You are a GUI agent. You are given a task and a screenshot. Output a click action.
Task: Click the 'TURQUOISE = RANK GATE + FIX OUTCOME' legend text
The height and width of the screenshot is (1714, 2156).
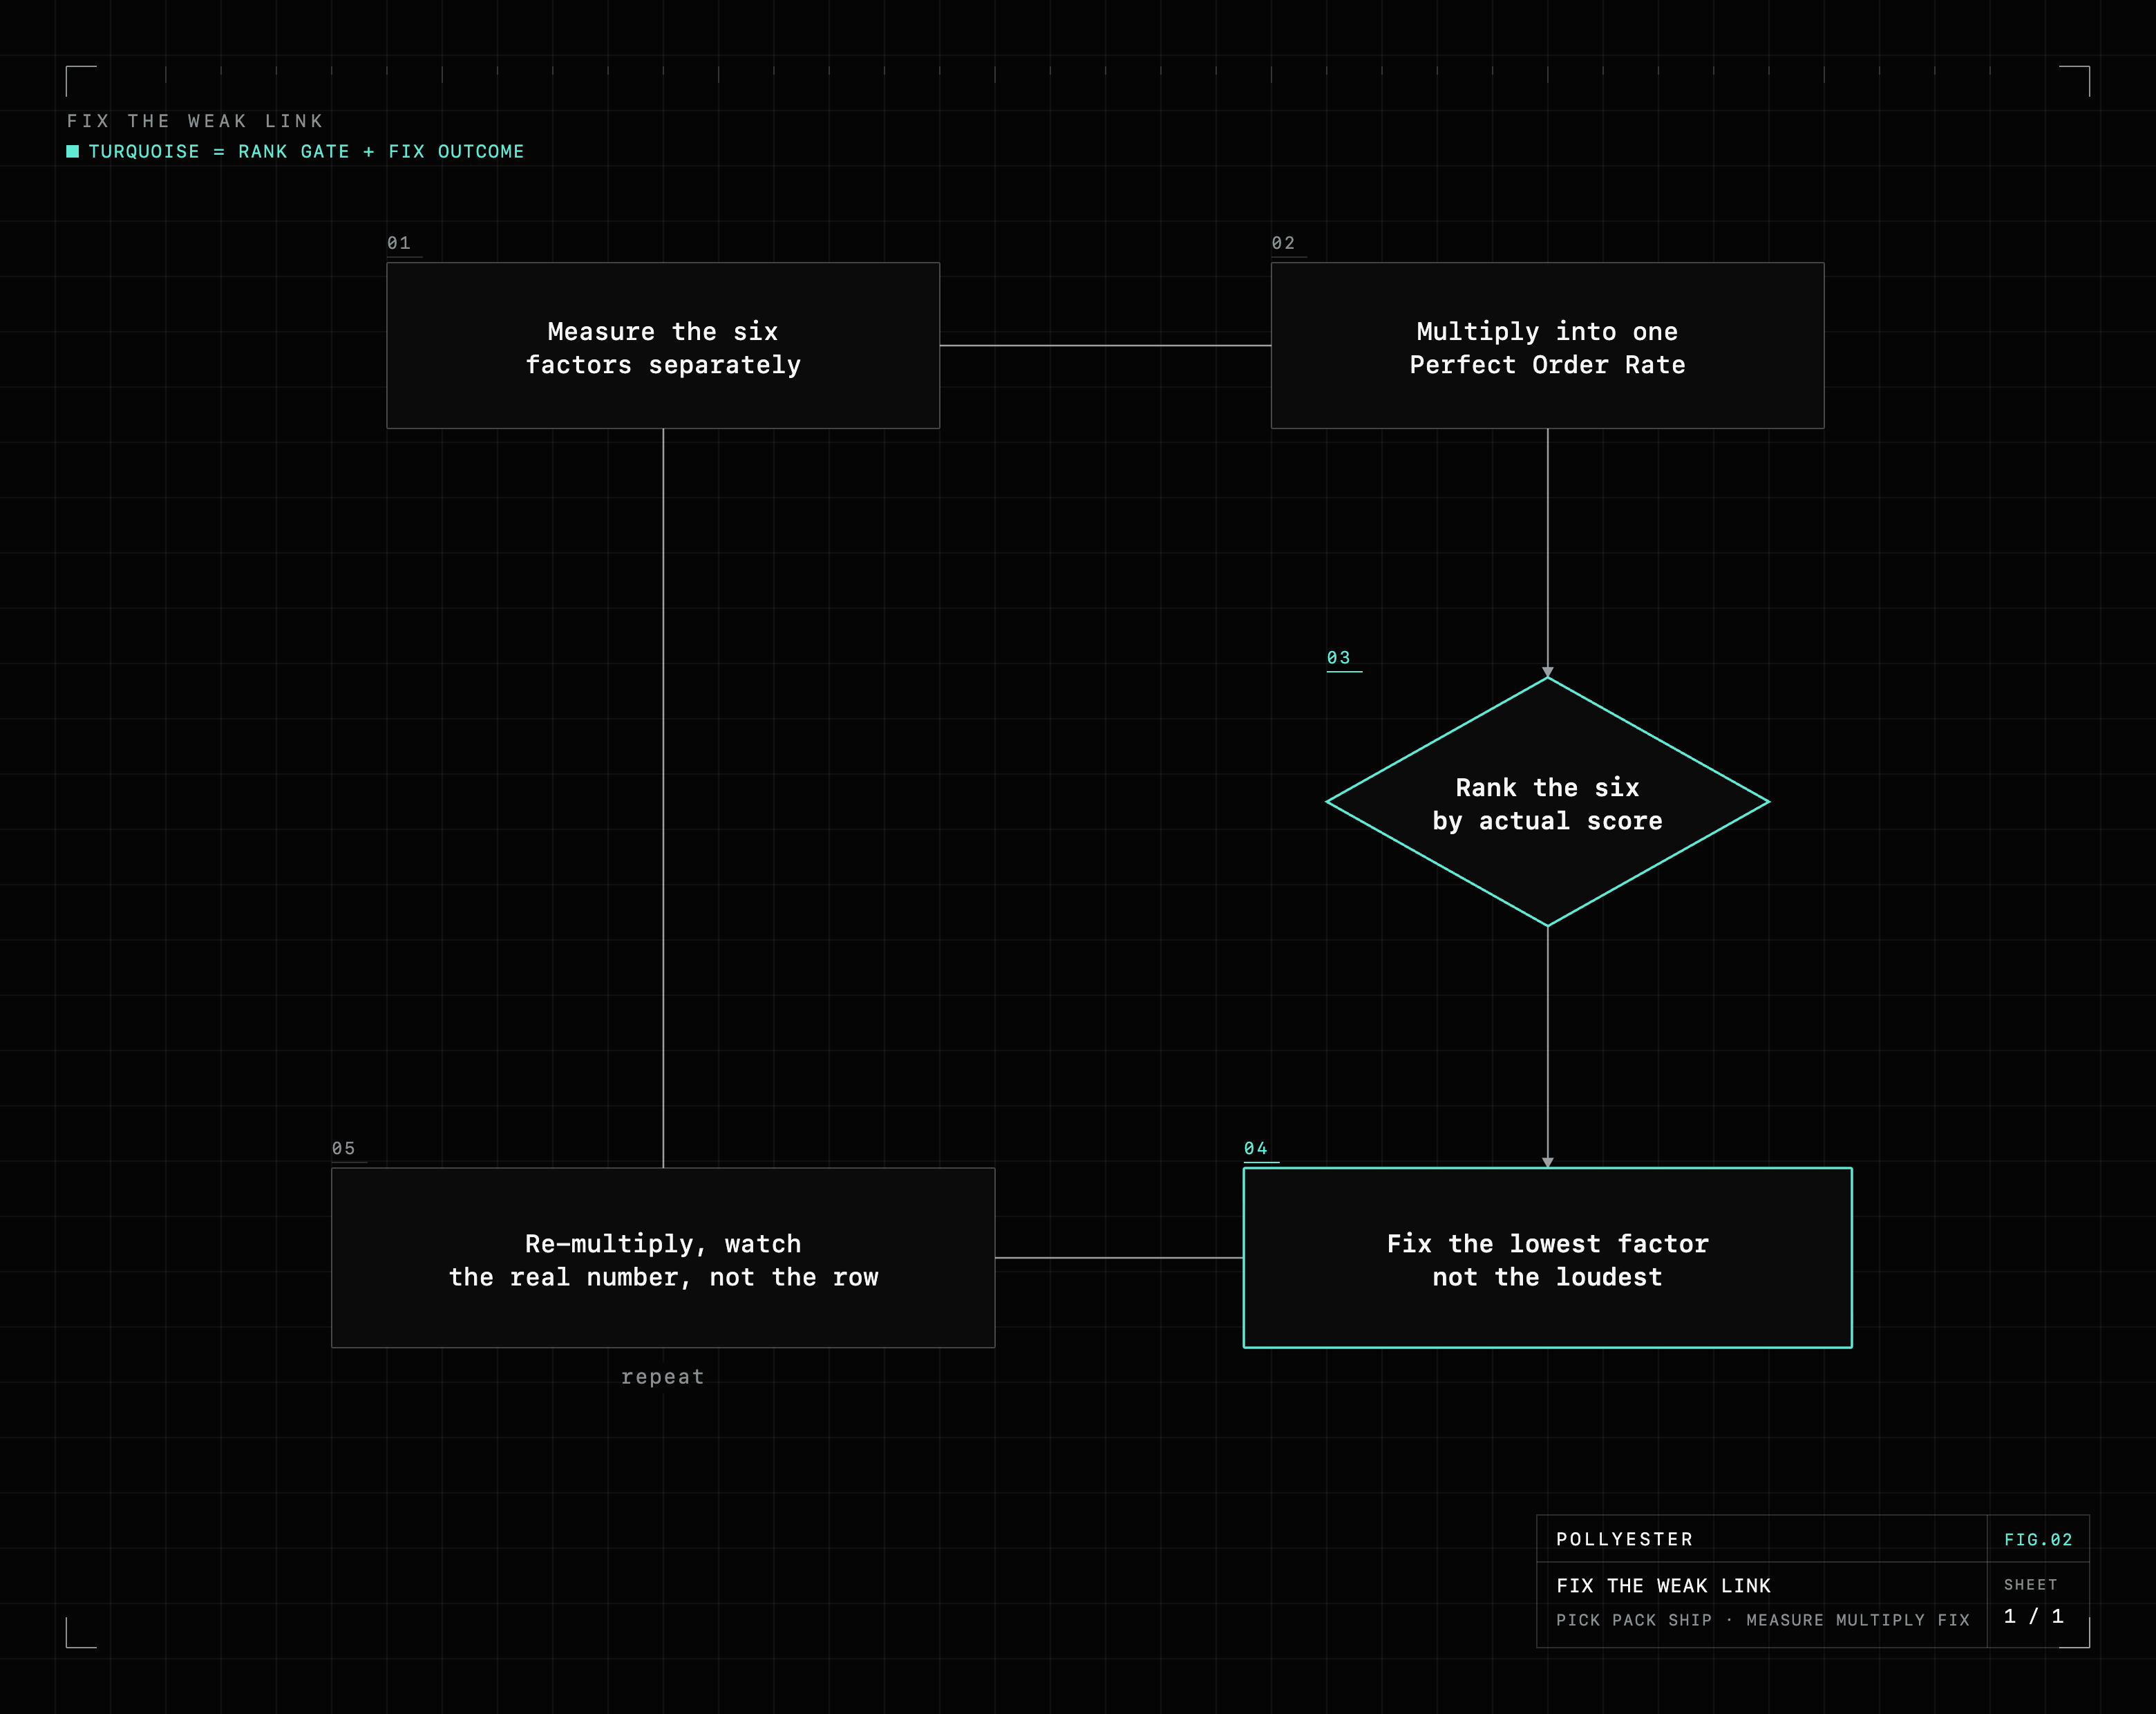[x=306, y=151]
